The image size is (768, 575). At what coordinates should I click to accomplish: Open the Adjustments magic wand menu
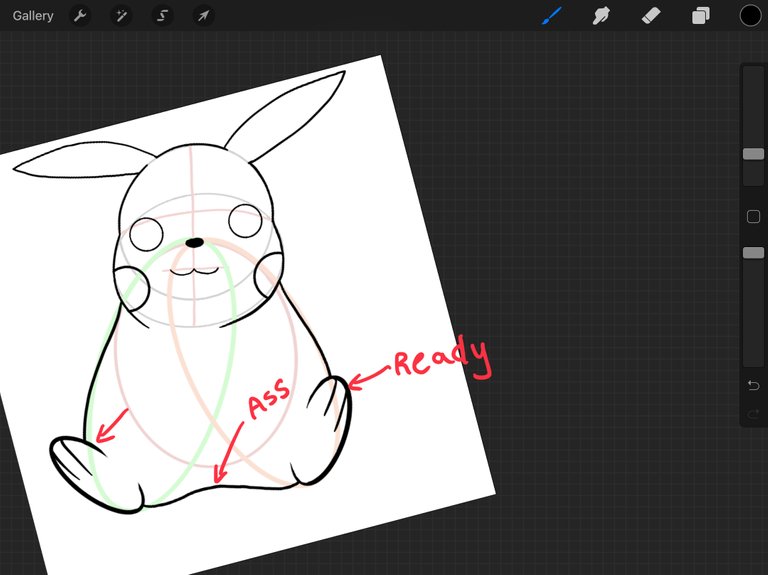[121, 16]
